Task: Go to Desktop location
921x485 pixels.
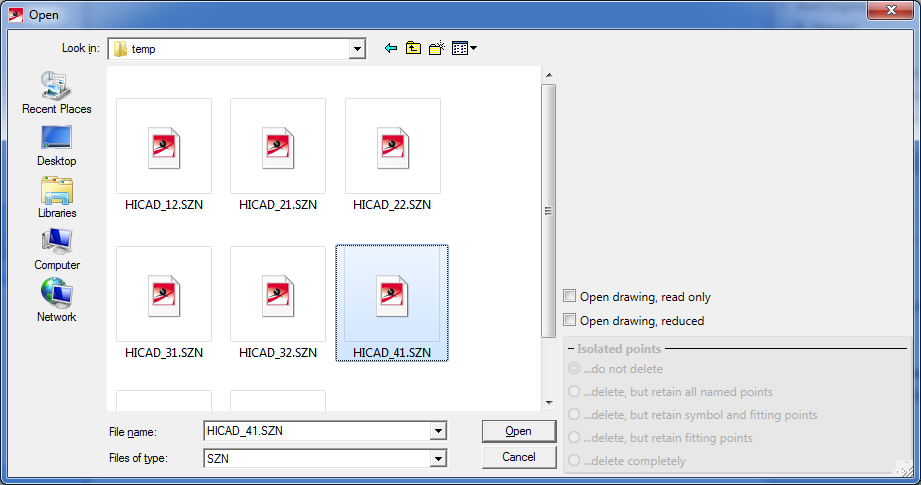Action: pos(56,146)
